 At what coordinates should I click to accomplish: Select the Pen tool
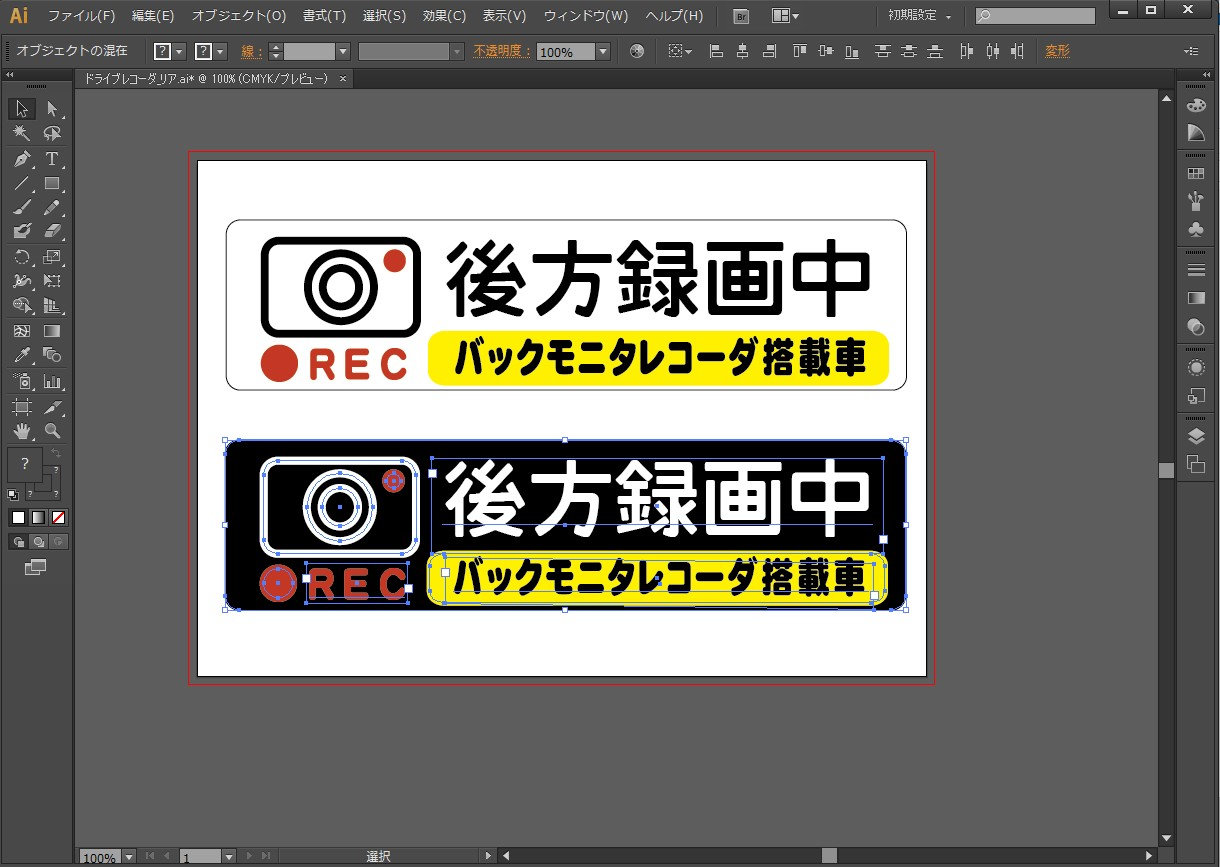click(22, 159)
